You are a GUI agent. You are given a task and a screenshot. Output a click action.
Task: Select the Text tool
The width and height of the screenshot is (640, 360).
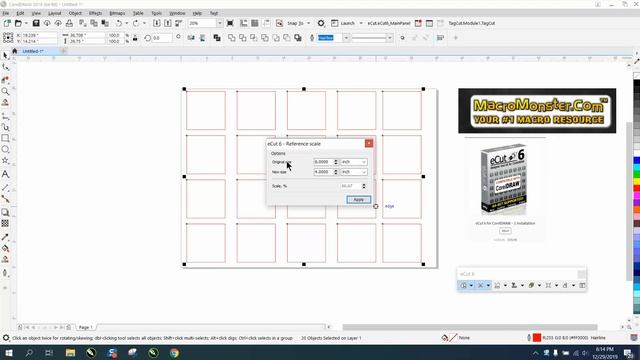(5, 174)
